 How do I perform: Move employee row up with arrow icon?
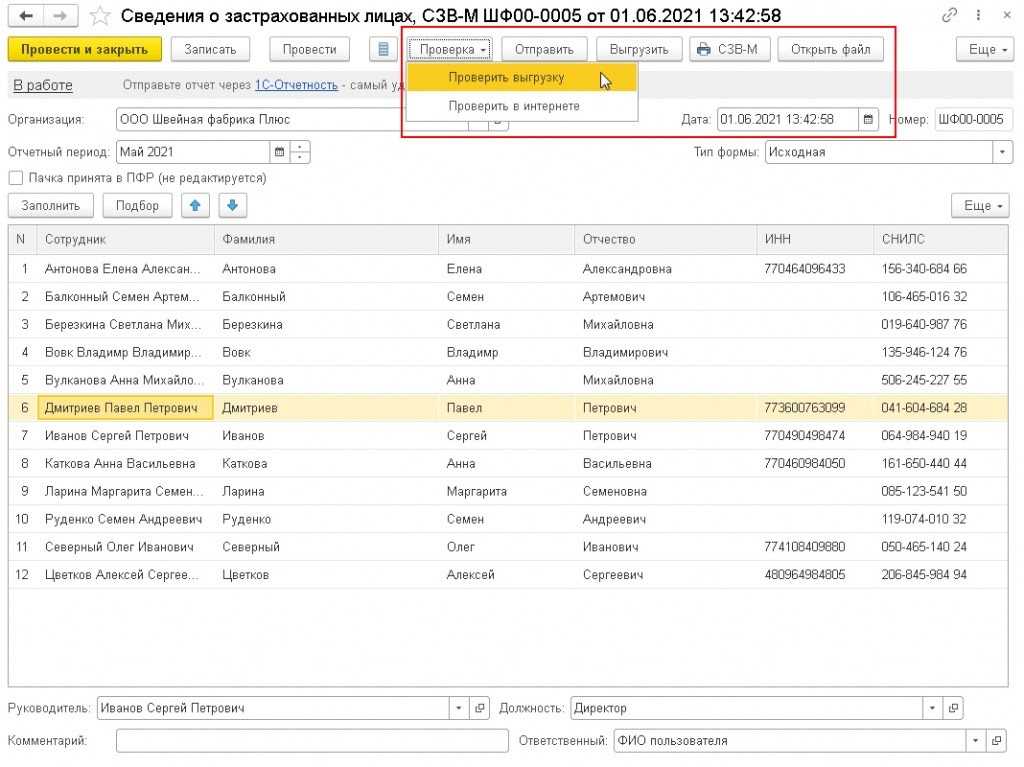tap(194, 205)
